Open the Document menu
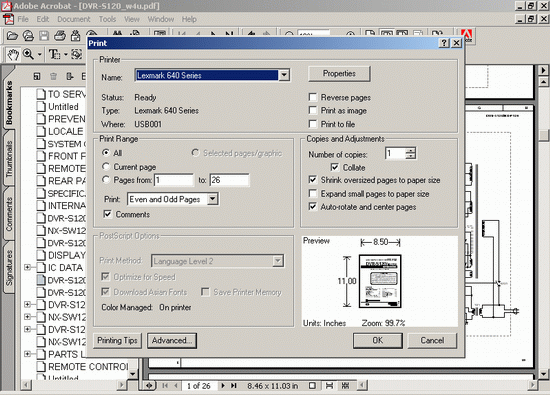The height and width of the screenshot is (395, 550). click(74, 19)
